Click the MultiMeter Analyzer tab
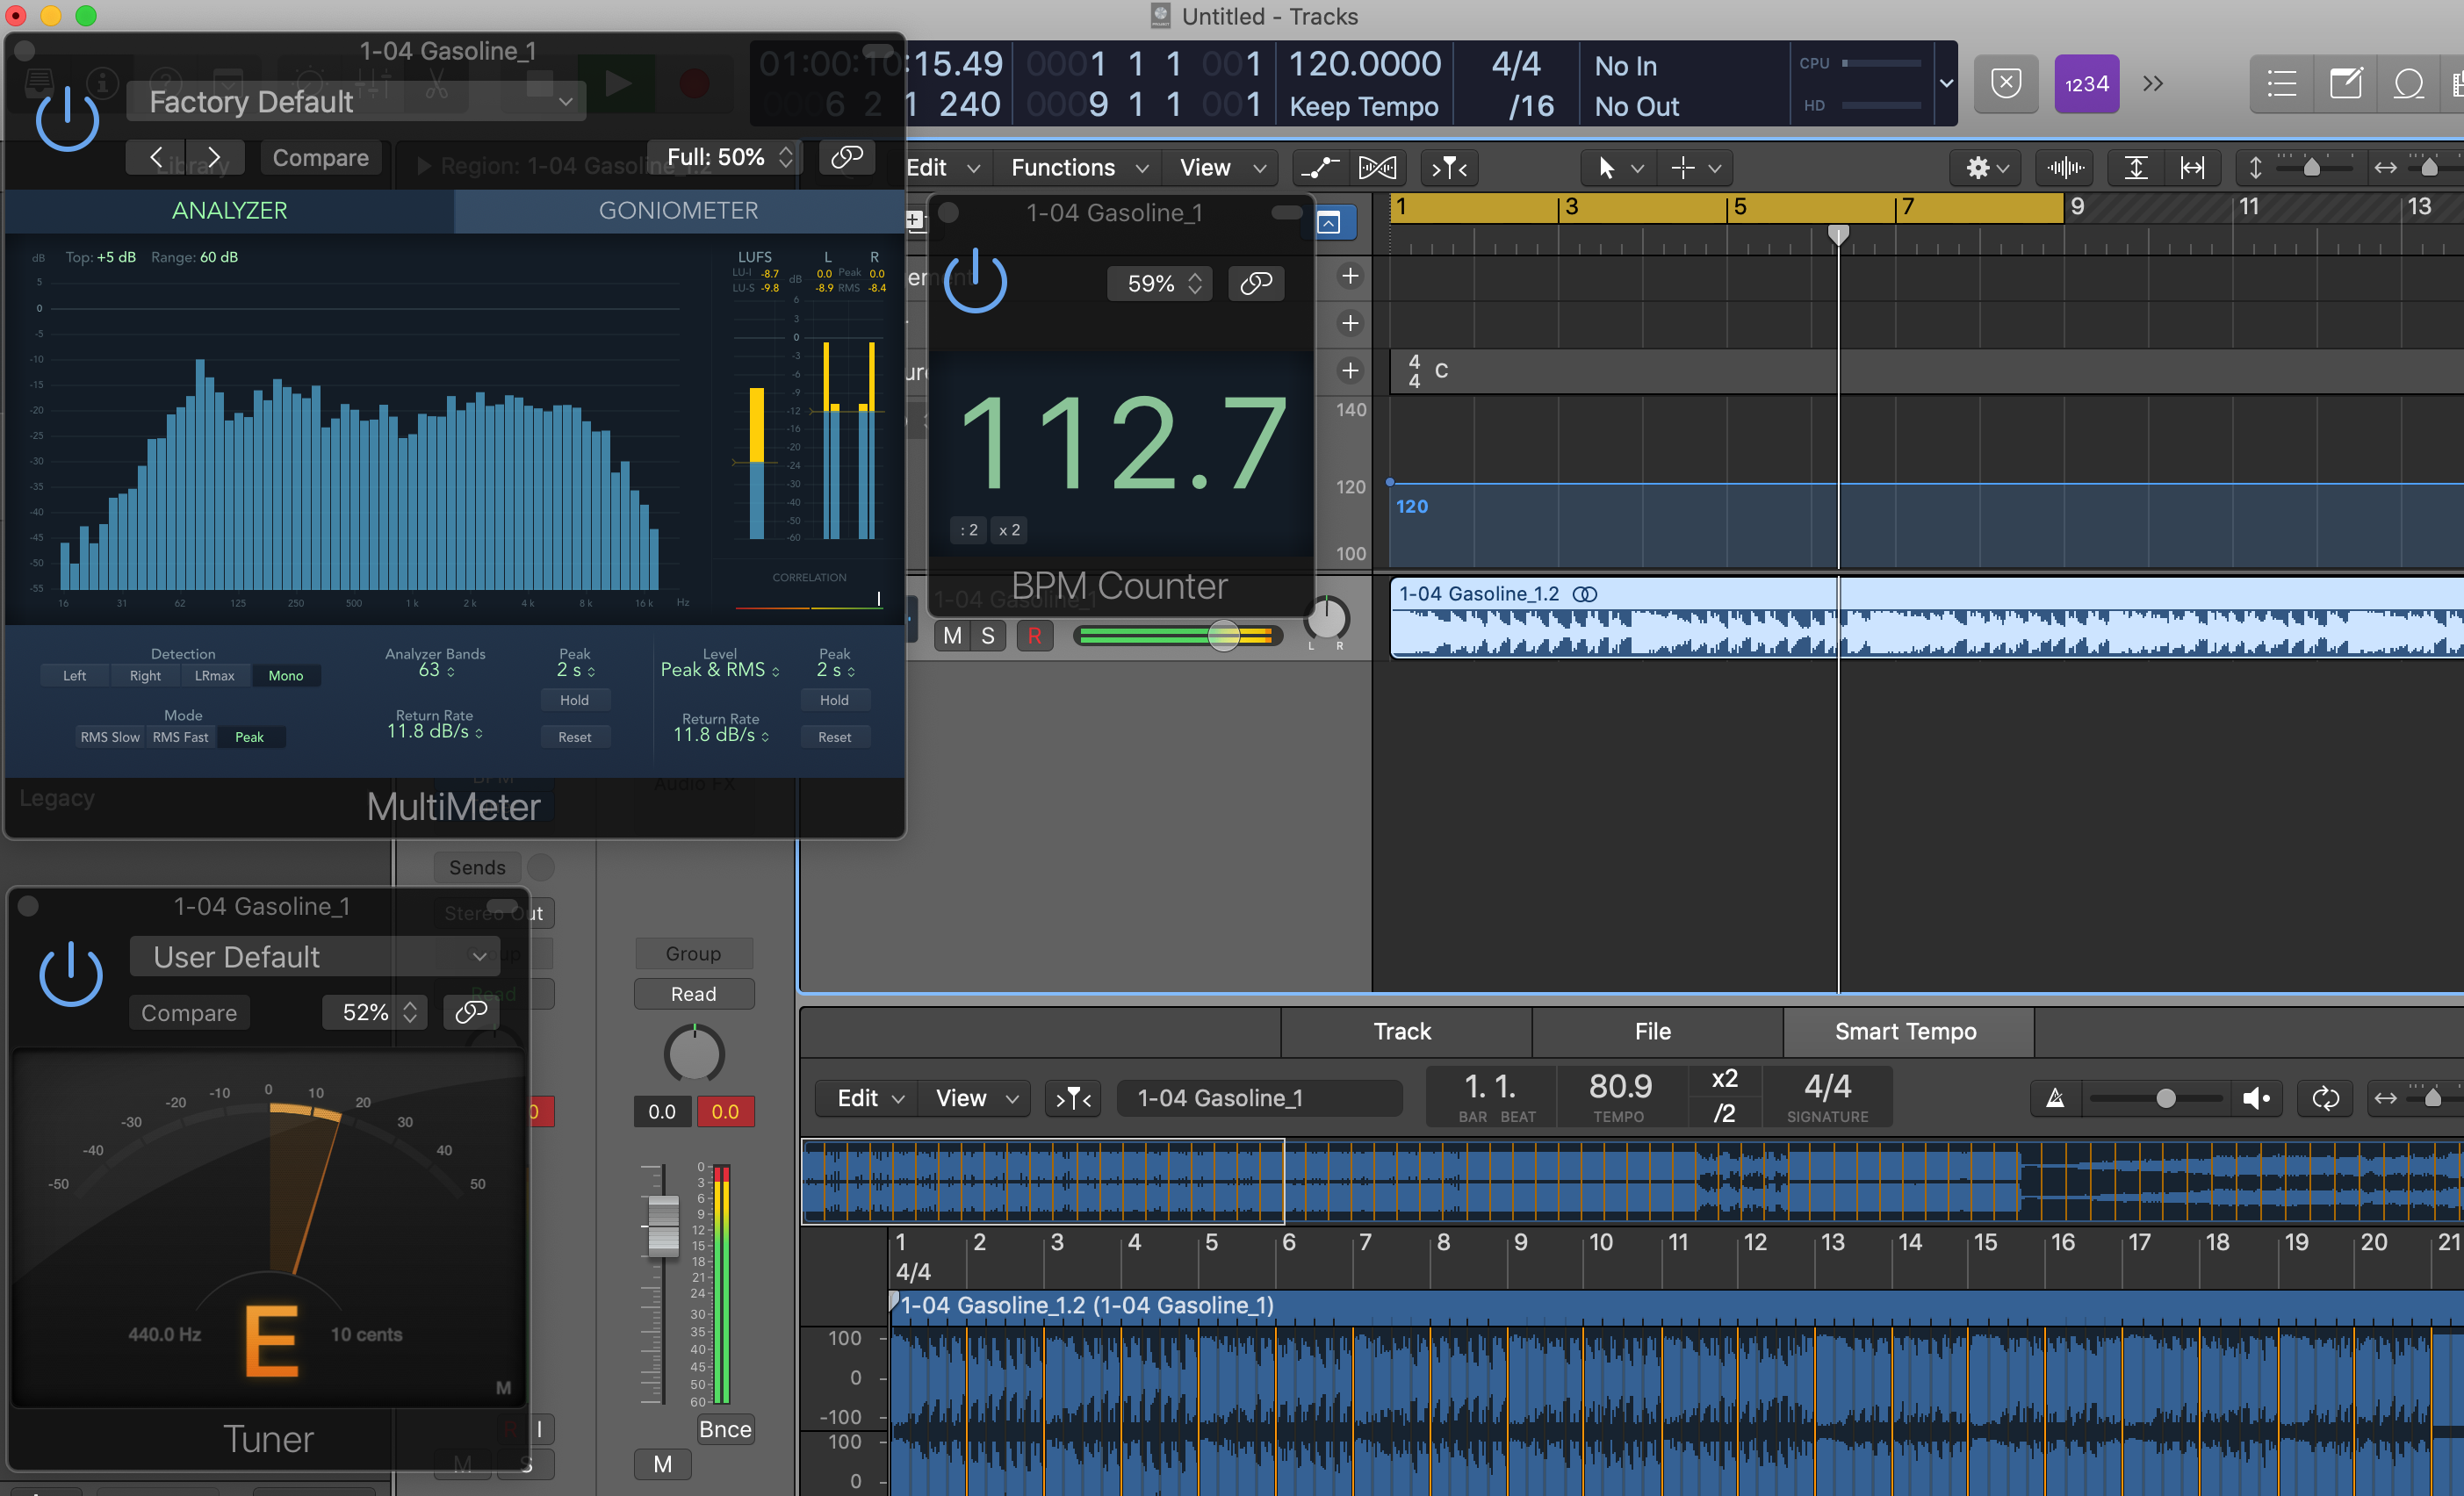This screenshot has width=2464, height=1496. (229, 210)
